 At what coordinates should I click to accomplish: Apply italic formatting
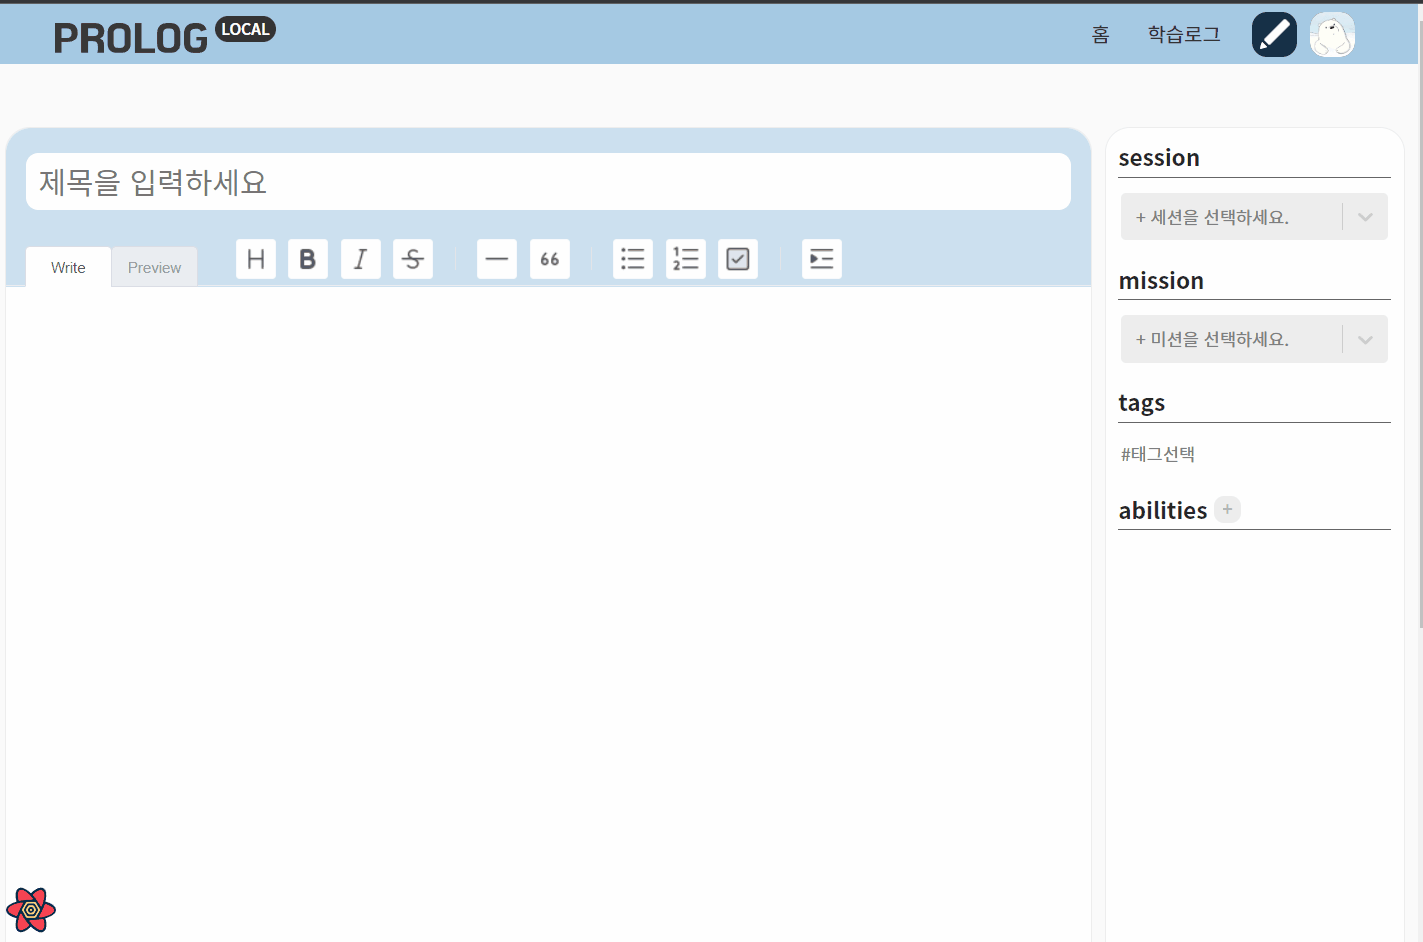[x=361, y=259]
